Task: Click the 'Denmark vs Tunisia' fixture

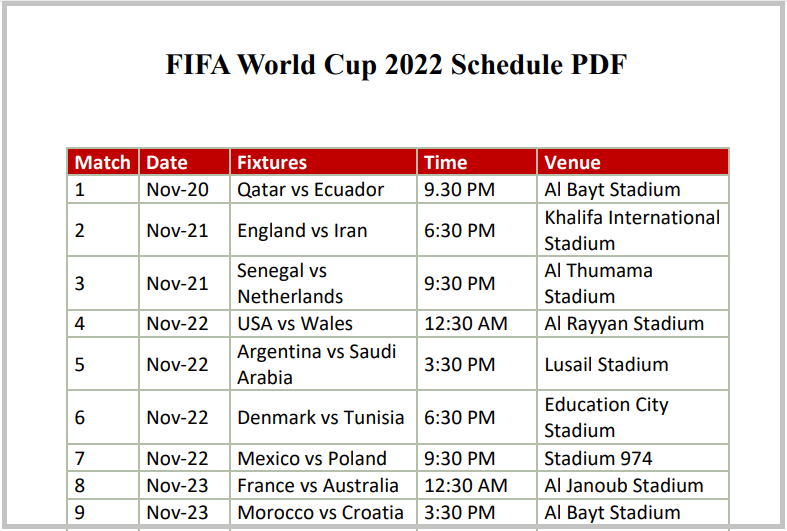Action: [321, 418]
